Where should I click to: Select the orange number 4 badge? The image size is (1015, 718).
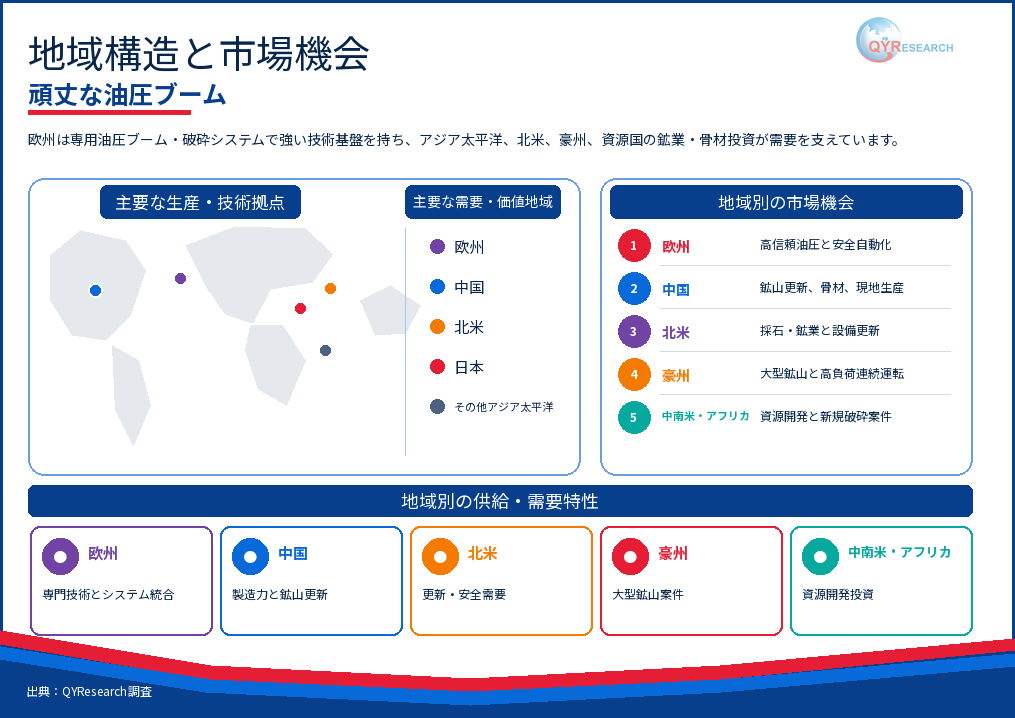tap(634, 374)
